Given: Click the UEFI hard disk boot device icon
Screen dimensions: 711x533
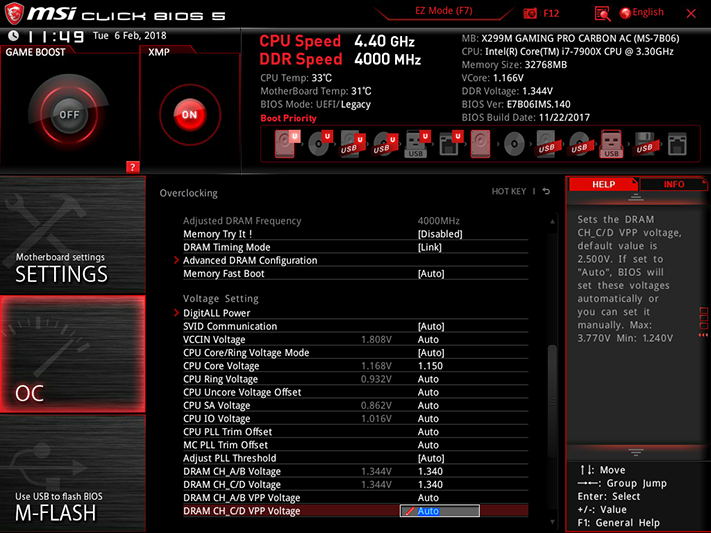Looking at the screenshot, I should 287,144.
